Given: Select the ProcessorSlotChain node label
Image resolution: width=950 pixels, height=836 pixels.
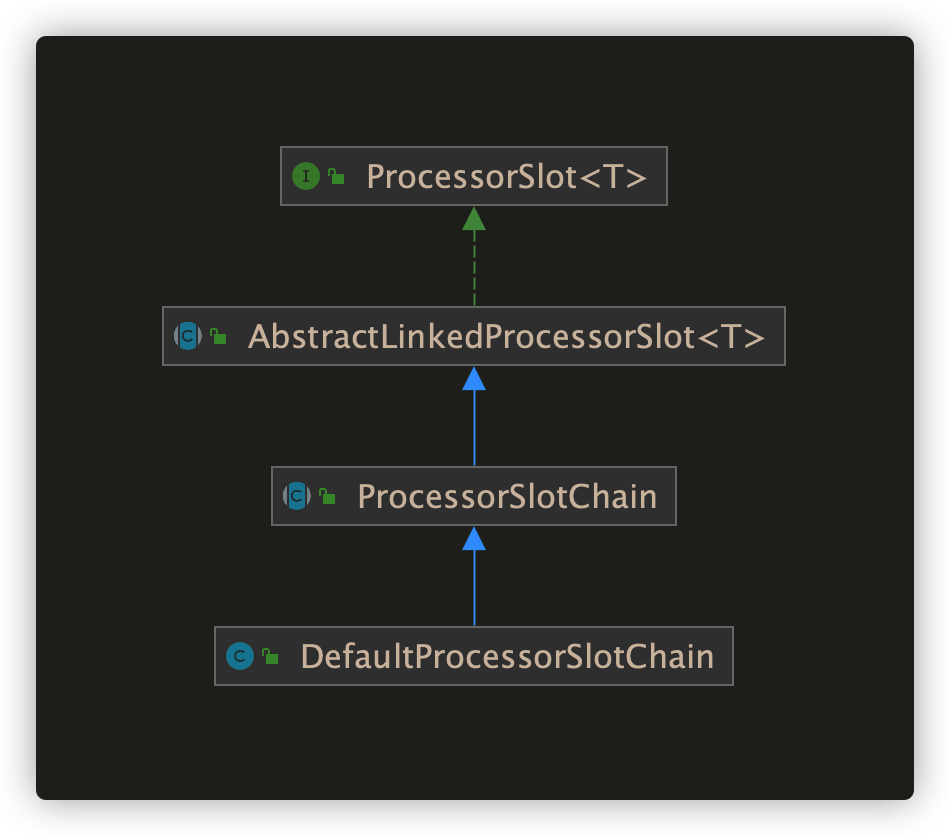Looking at the screenshot, I should (507, 497).
